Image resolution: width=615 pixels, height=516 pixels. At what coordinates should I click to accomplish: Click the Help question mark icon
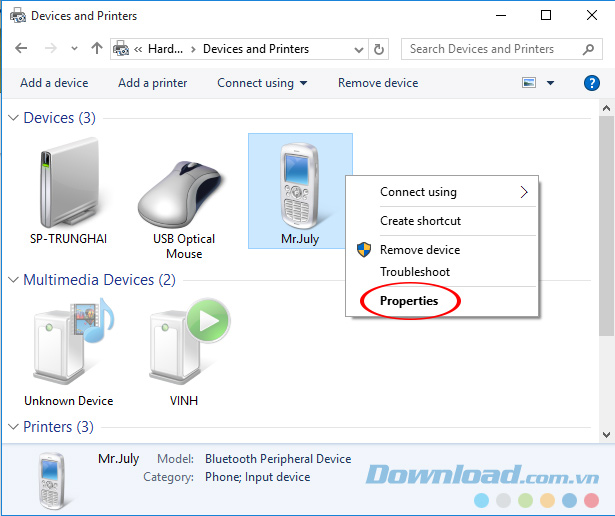point(591,83)
